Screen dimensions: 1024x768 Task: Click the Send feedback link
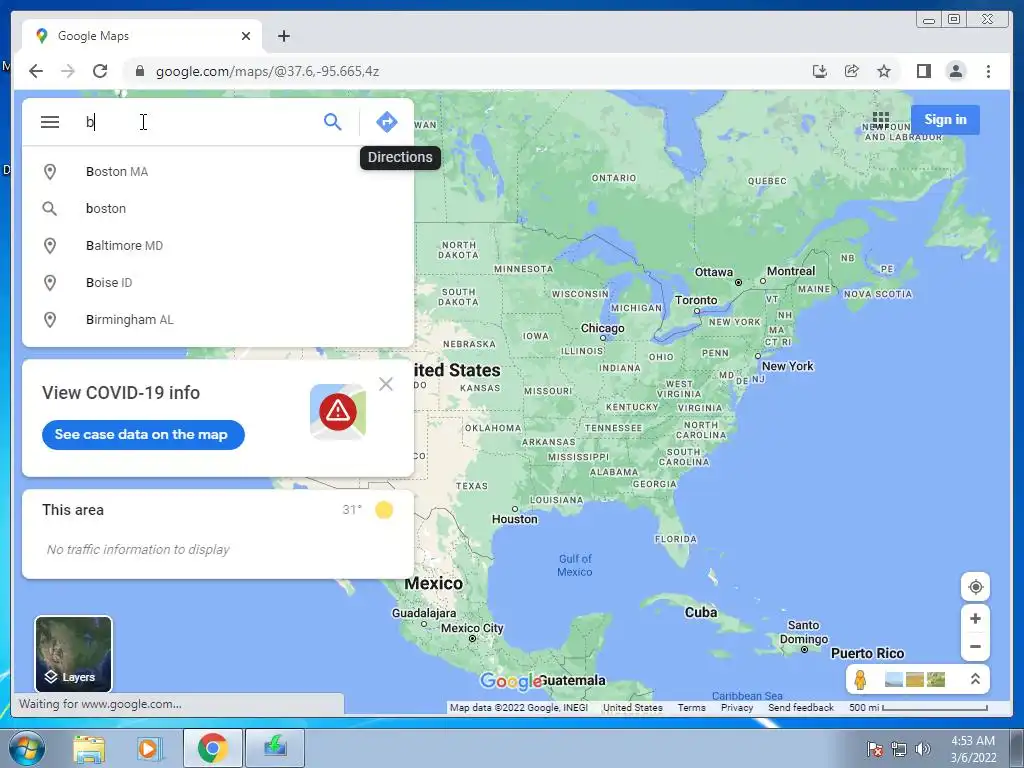(801, 707)
